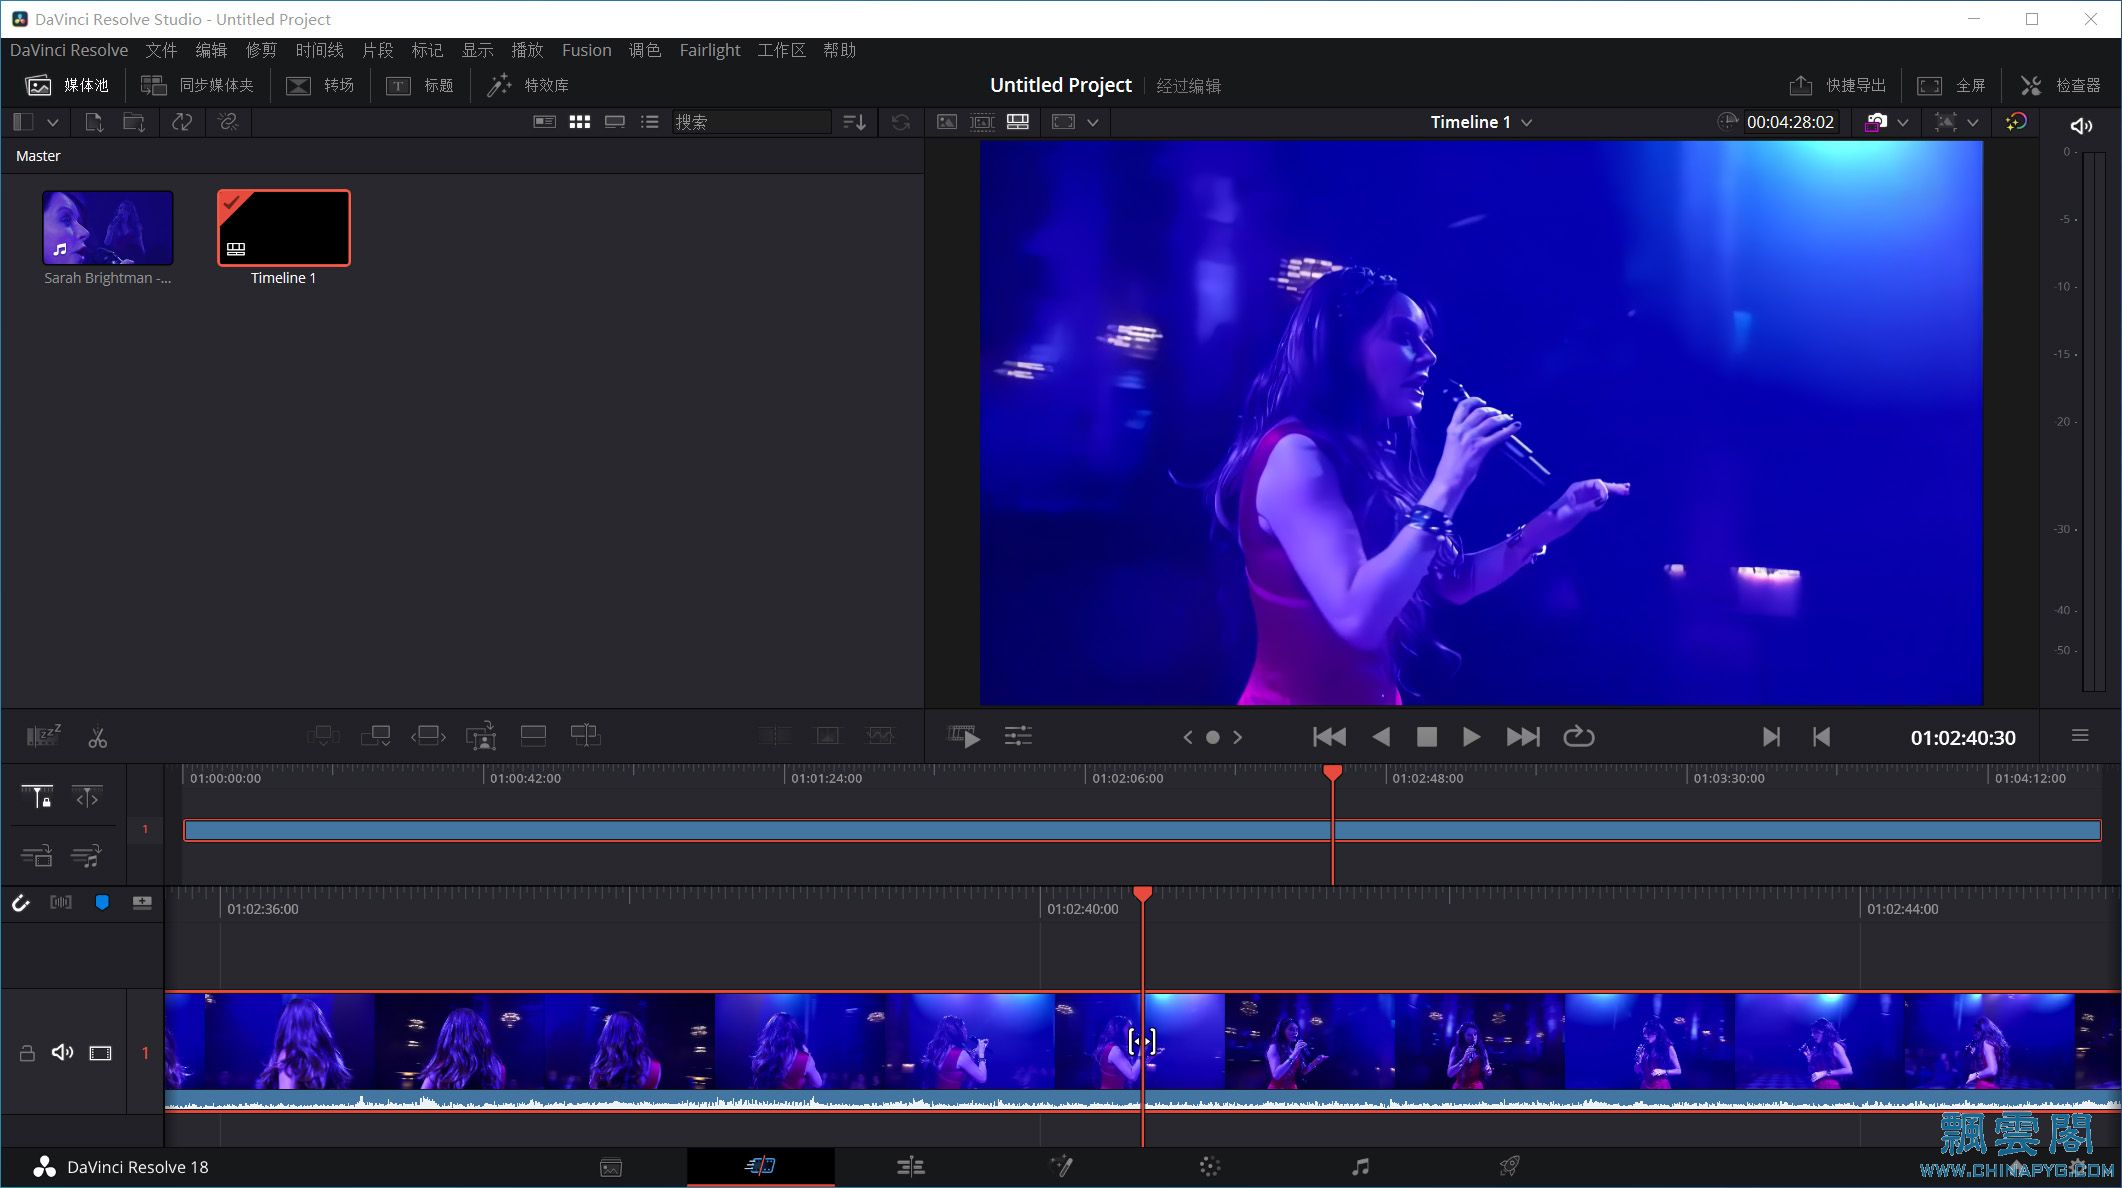Viewport: 2122px width, 1188px height.
Task: Switch media pool to thumbnail grid view
Action: coord(579,122)
